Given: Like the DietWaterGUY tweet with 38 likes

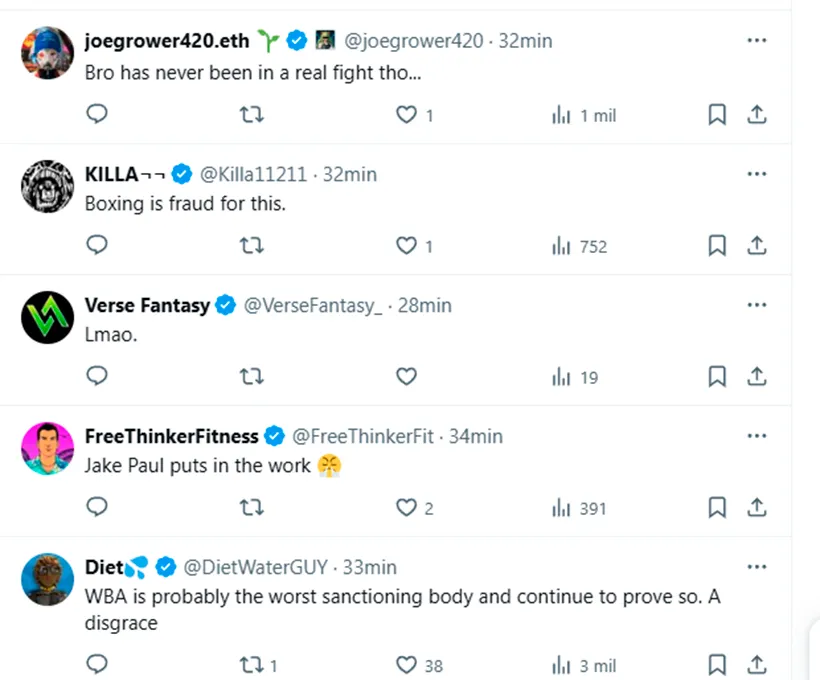Looking at the screenshot, I should (406, 665).
